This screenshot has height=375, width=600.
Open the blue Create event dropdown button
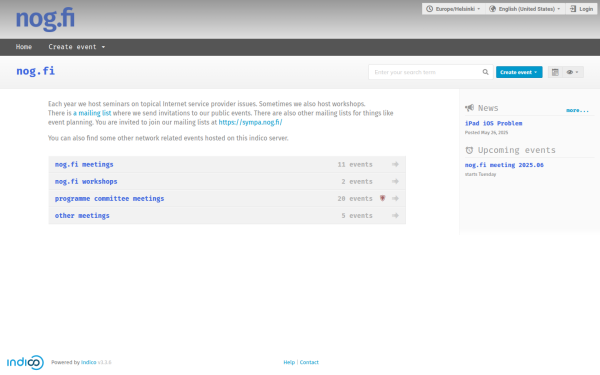(519, 72)
